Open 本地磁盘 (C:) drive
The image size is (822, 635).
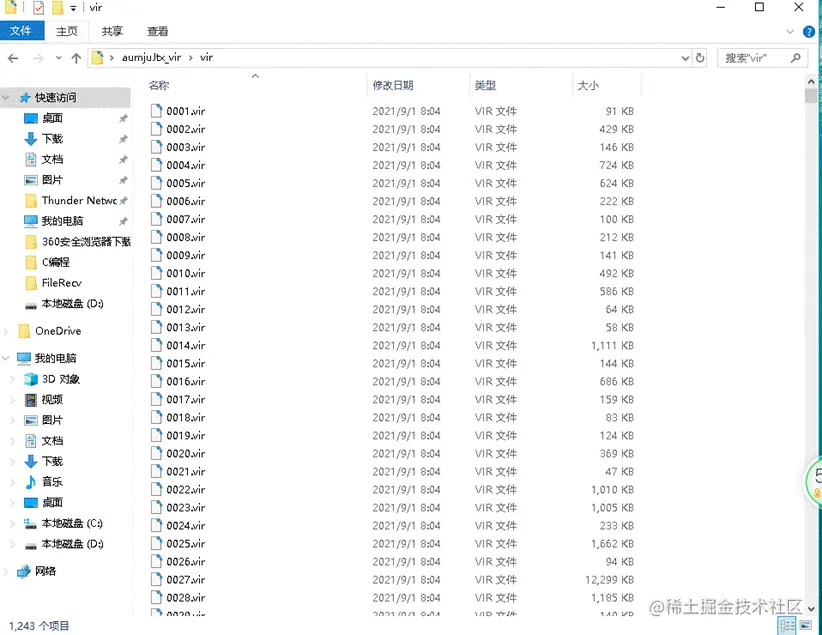(72, 523)
